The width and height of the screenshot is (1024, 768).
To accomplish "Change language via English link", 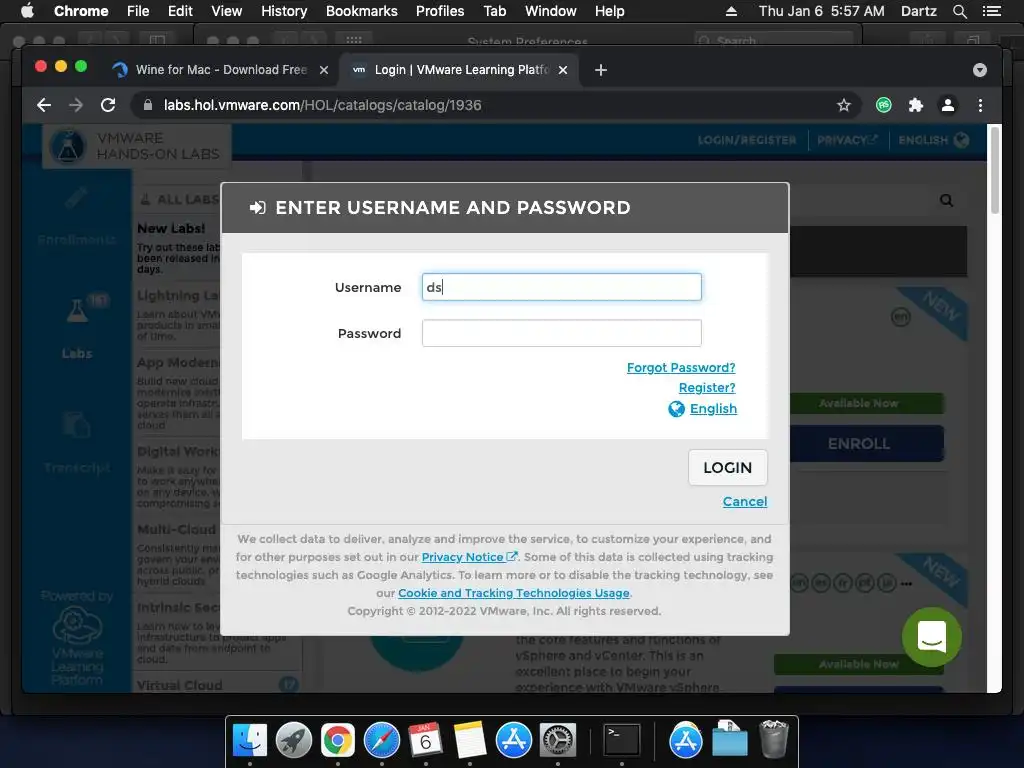I will point(713,409).
